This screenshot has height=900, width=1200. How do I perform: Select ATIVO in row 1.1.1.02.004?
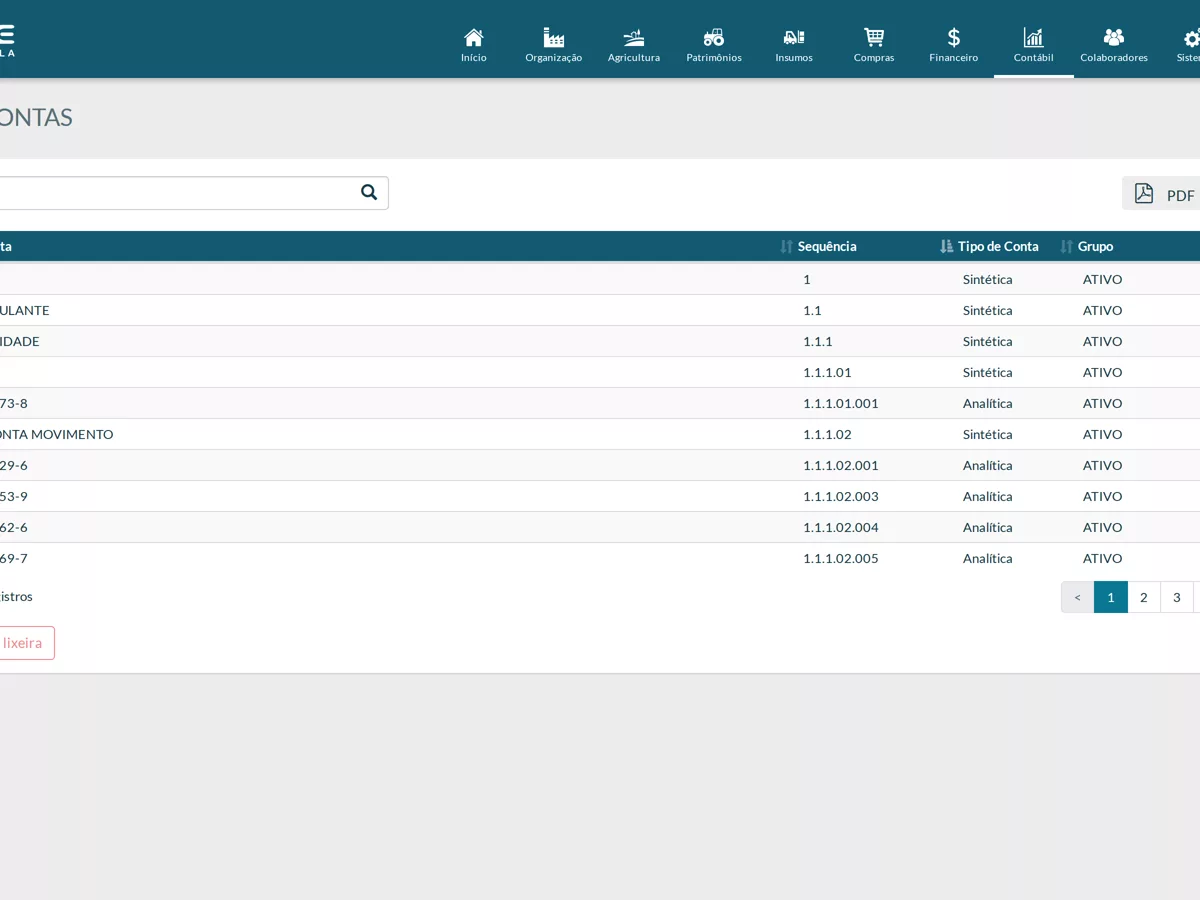click(1102, 527)
